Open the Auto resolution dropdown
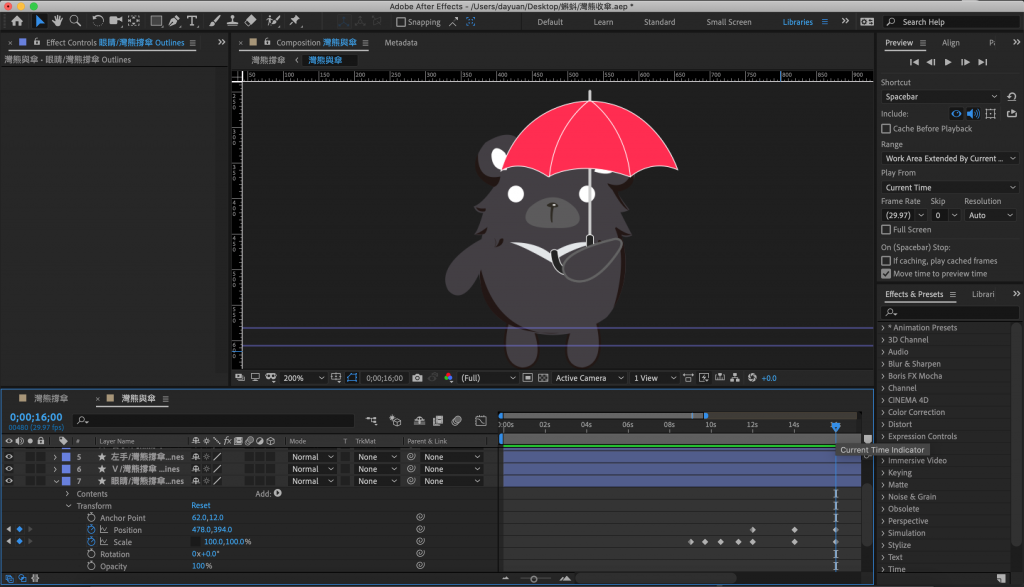The height and width of the screenshot is (587, 1024). coord(990,215)
